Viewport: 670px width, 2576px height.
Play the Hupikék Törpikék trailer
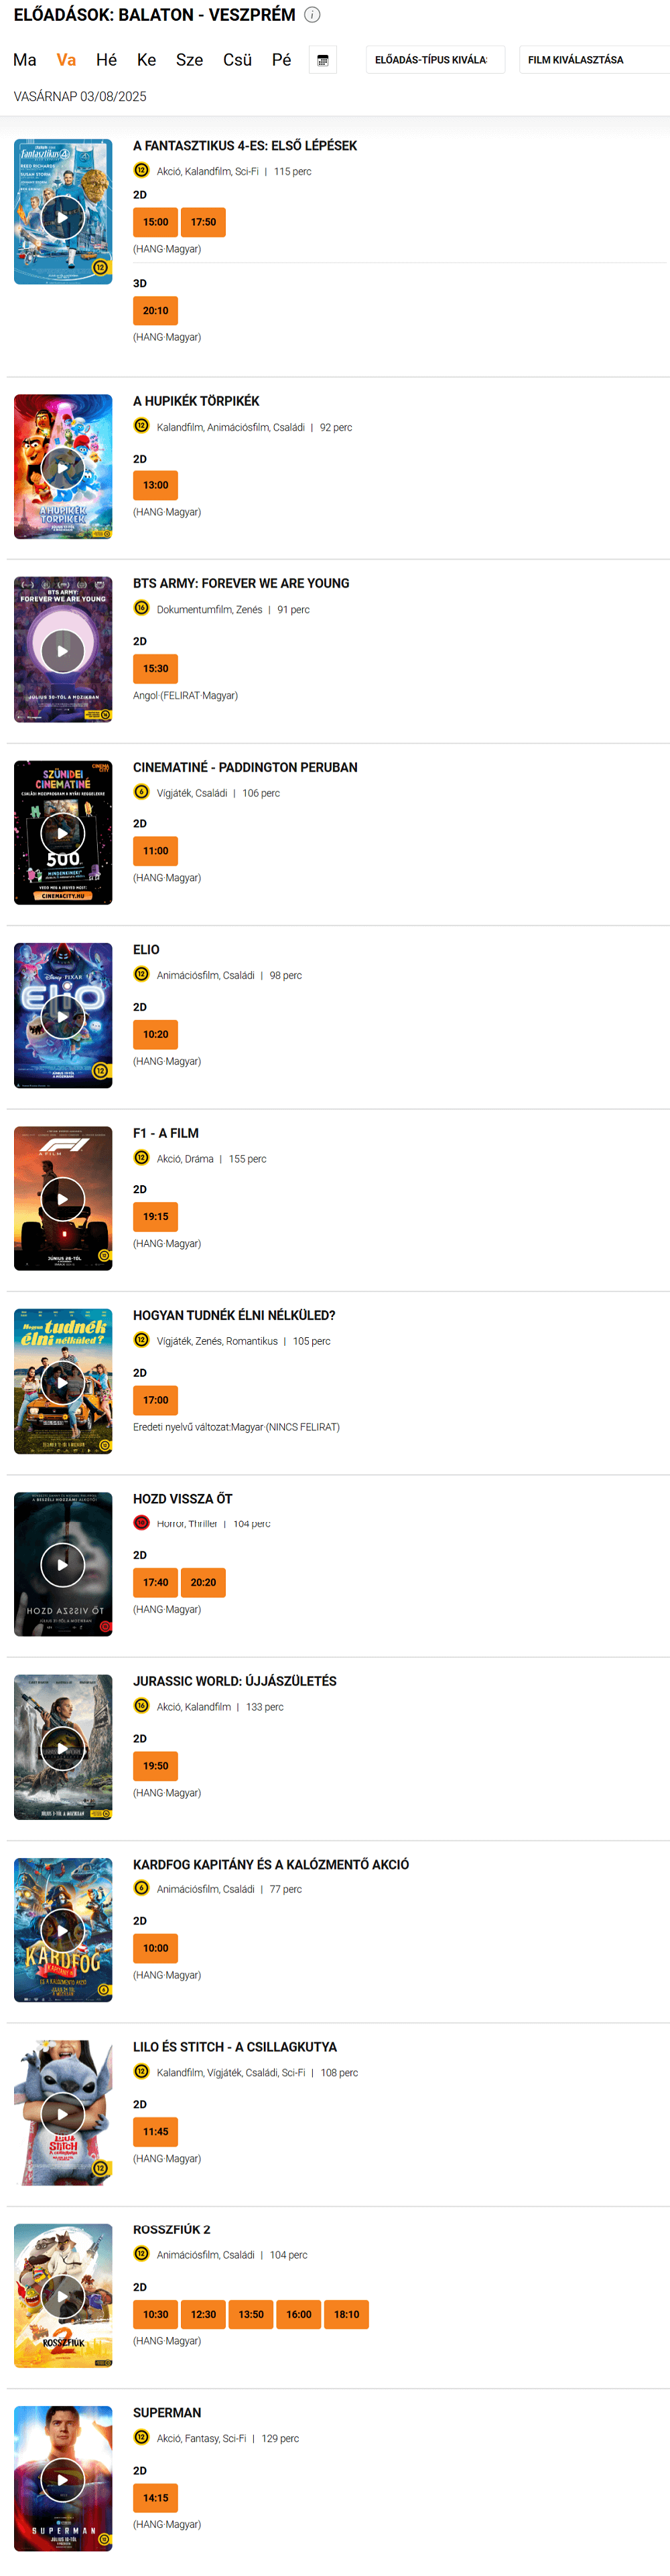(63, 468)
